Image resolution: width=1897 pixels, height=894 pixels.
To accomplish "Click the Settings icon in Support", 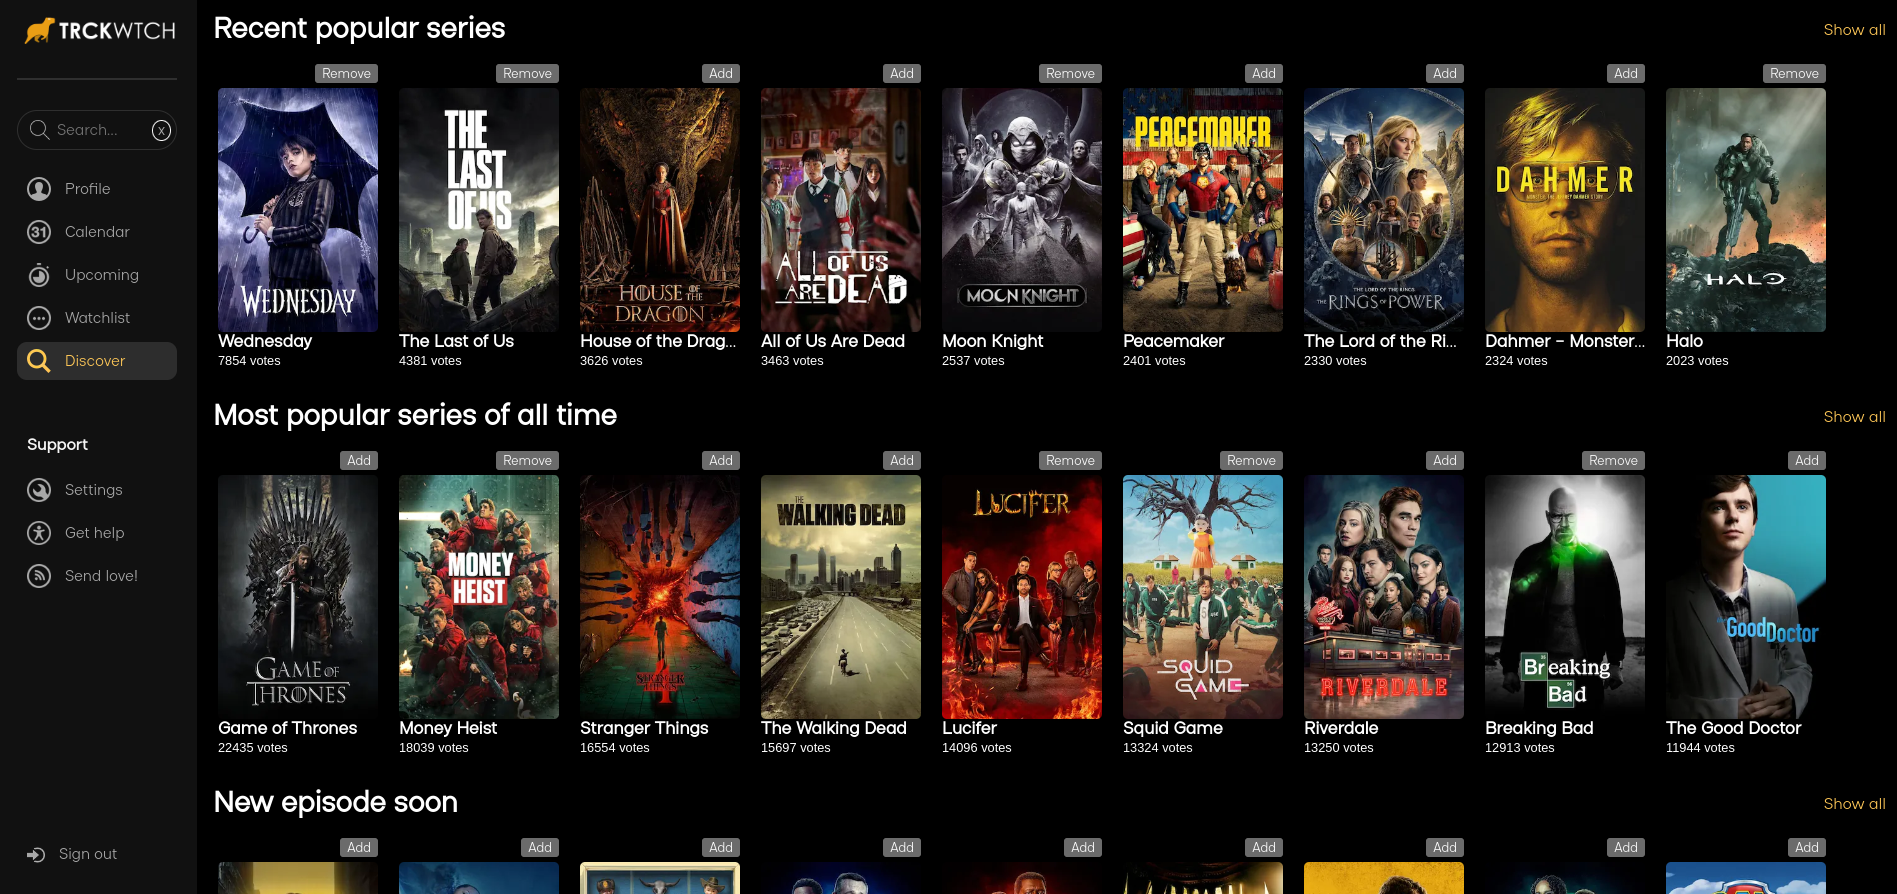I will click(39, 490).
